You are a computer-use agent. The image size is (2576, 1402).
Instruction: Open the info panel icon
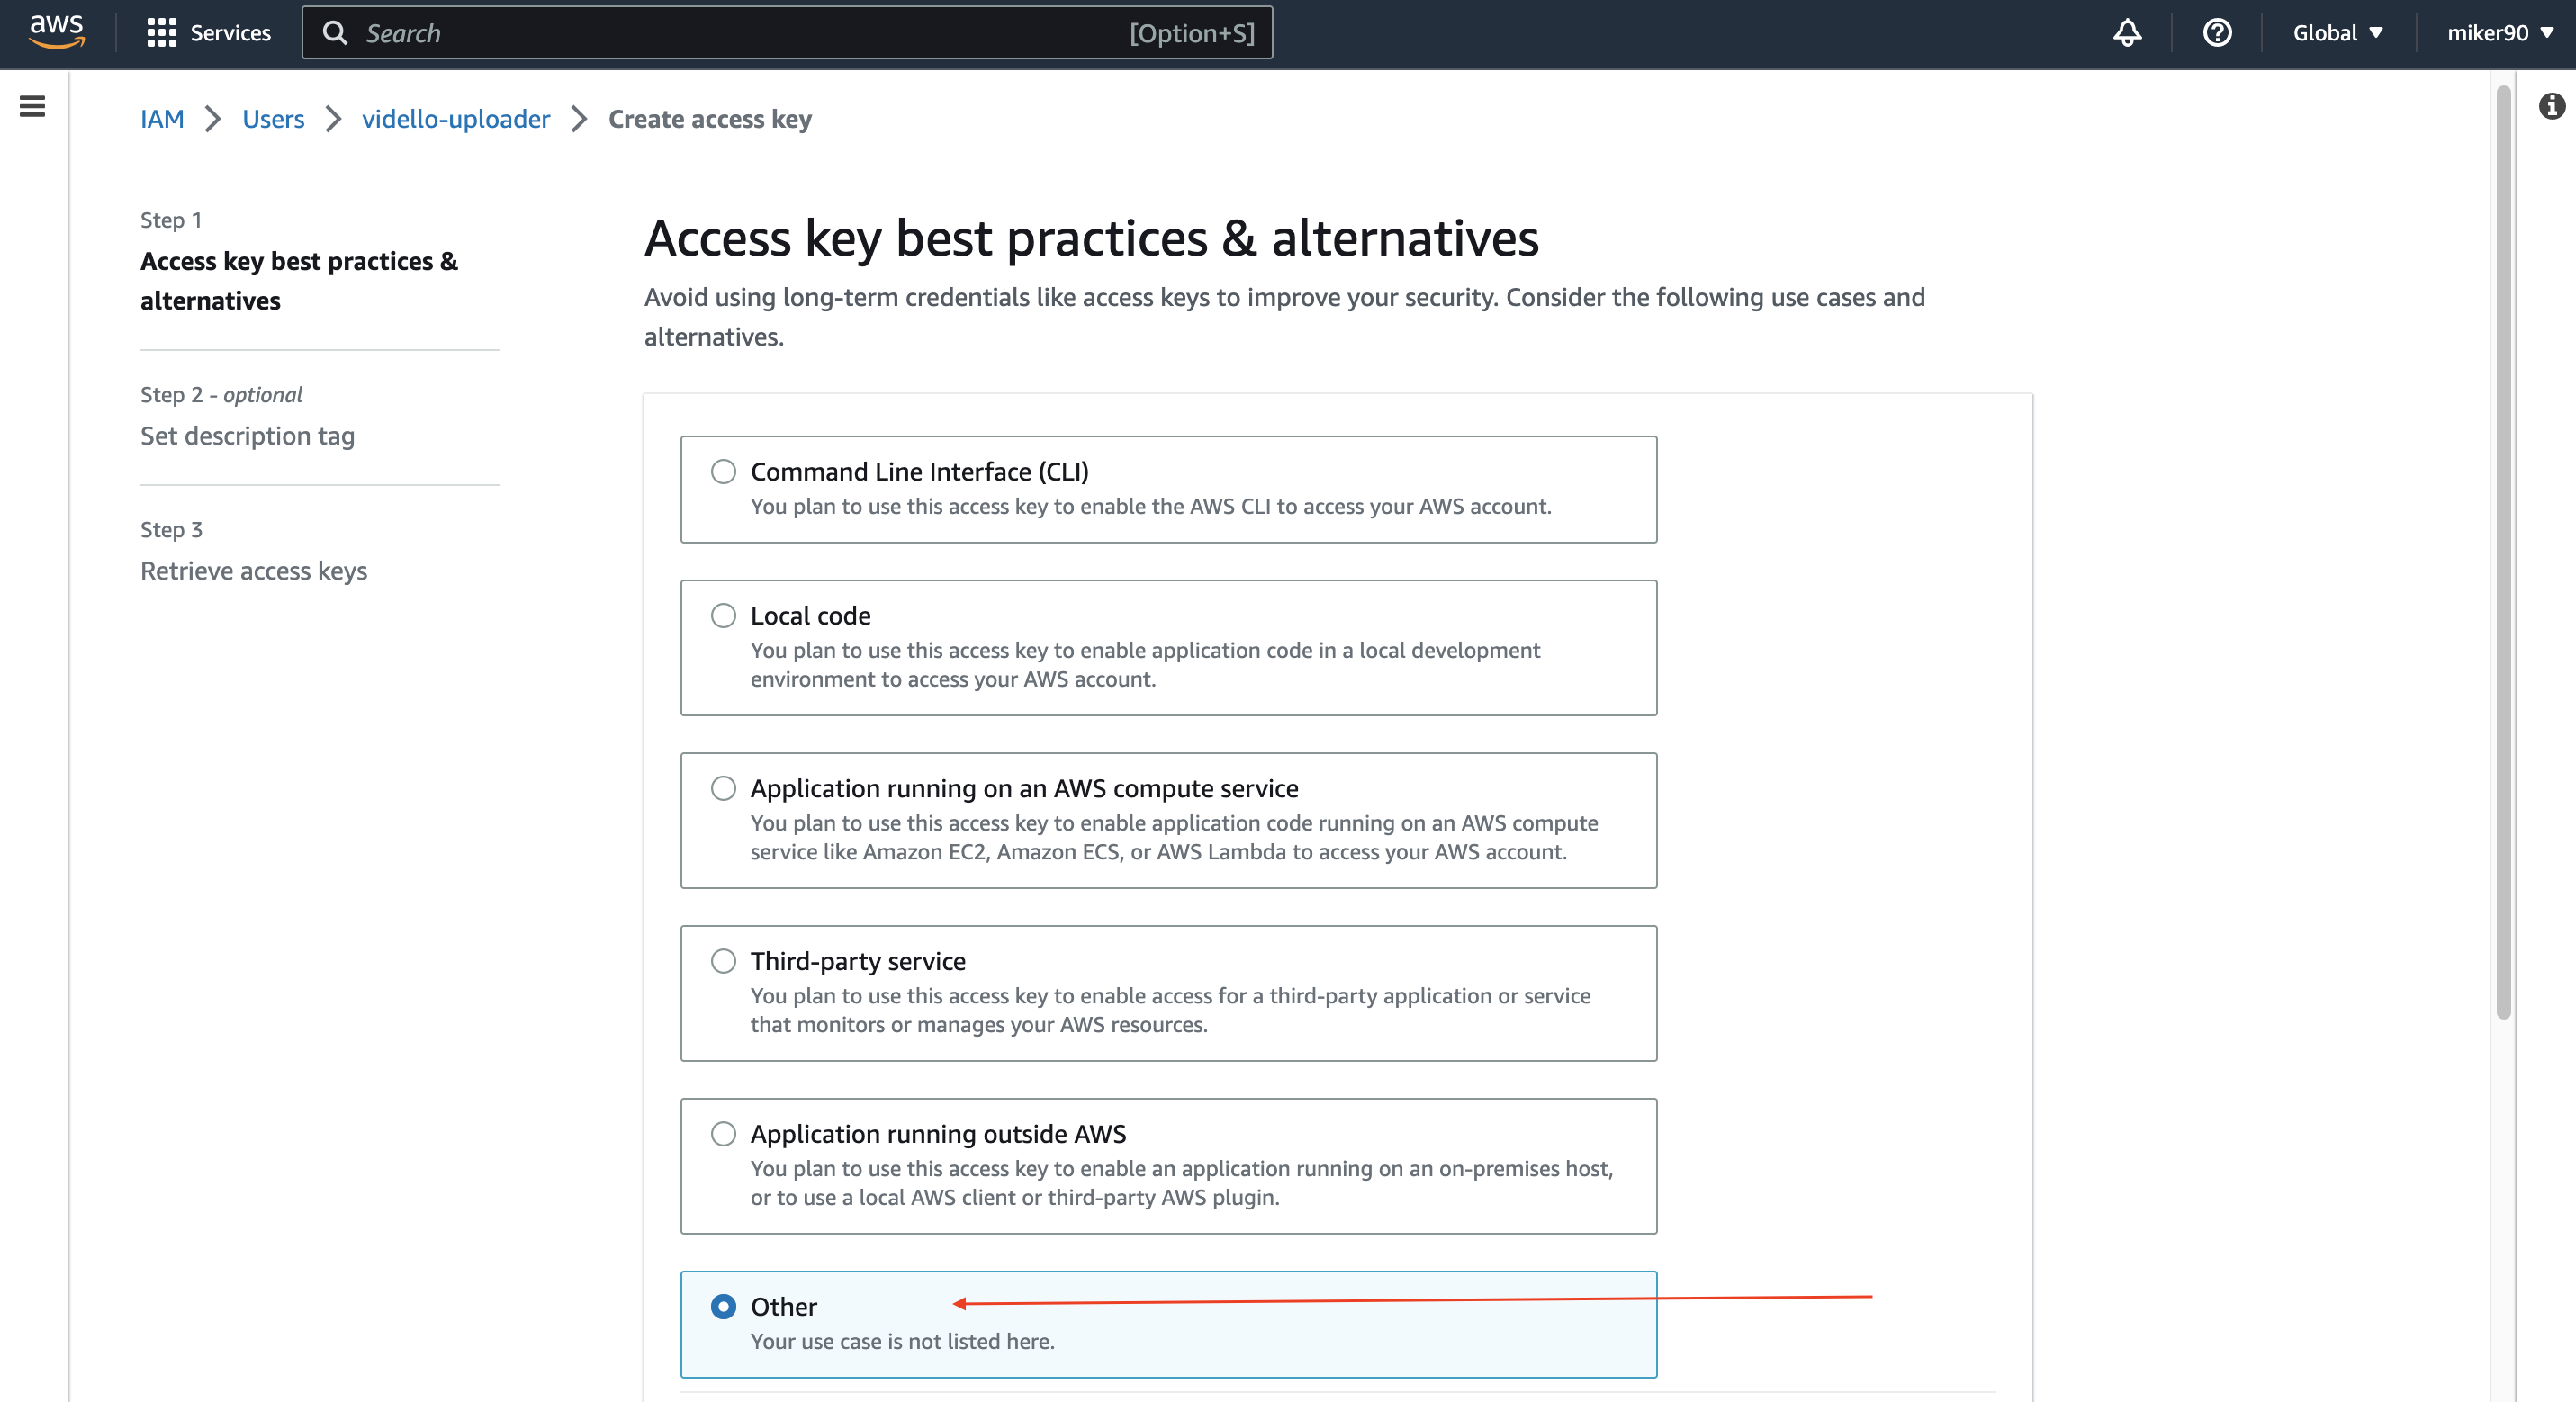click(x=2552, y=106)
